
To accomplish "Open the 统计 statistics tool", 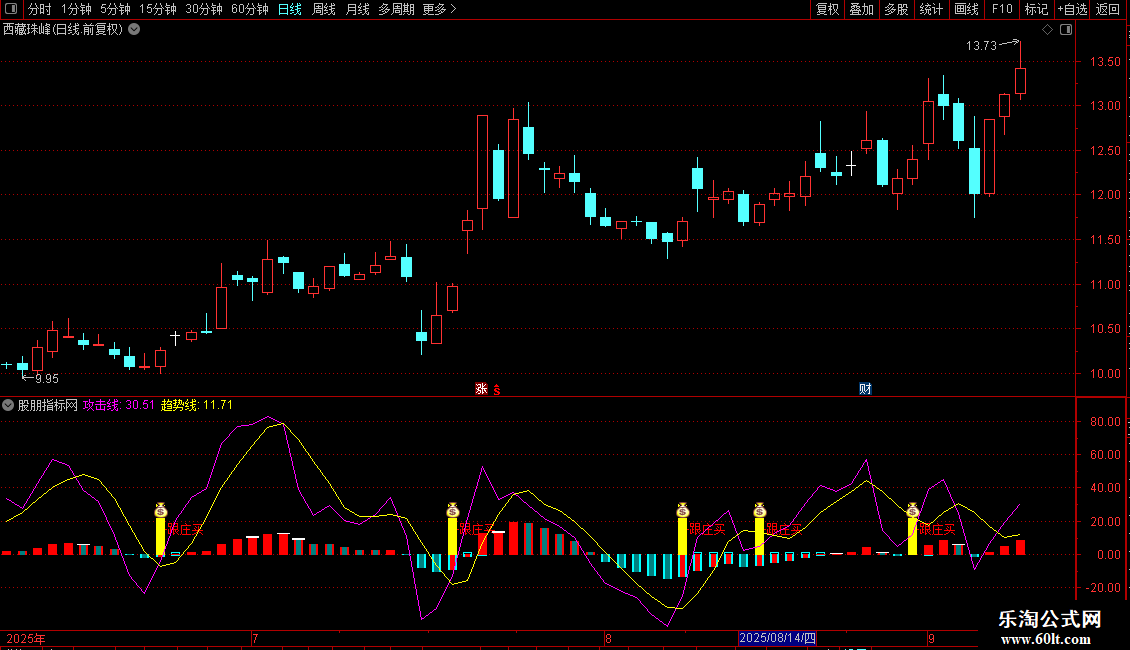I will click(x=931, y=9).
